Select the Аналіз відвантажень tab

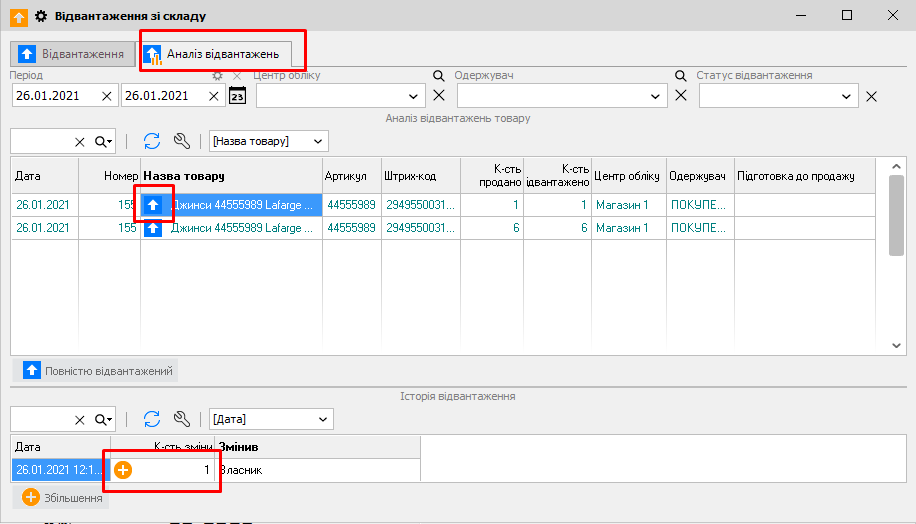point(222,53)
